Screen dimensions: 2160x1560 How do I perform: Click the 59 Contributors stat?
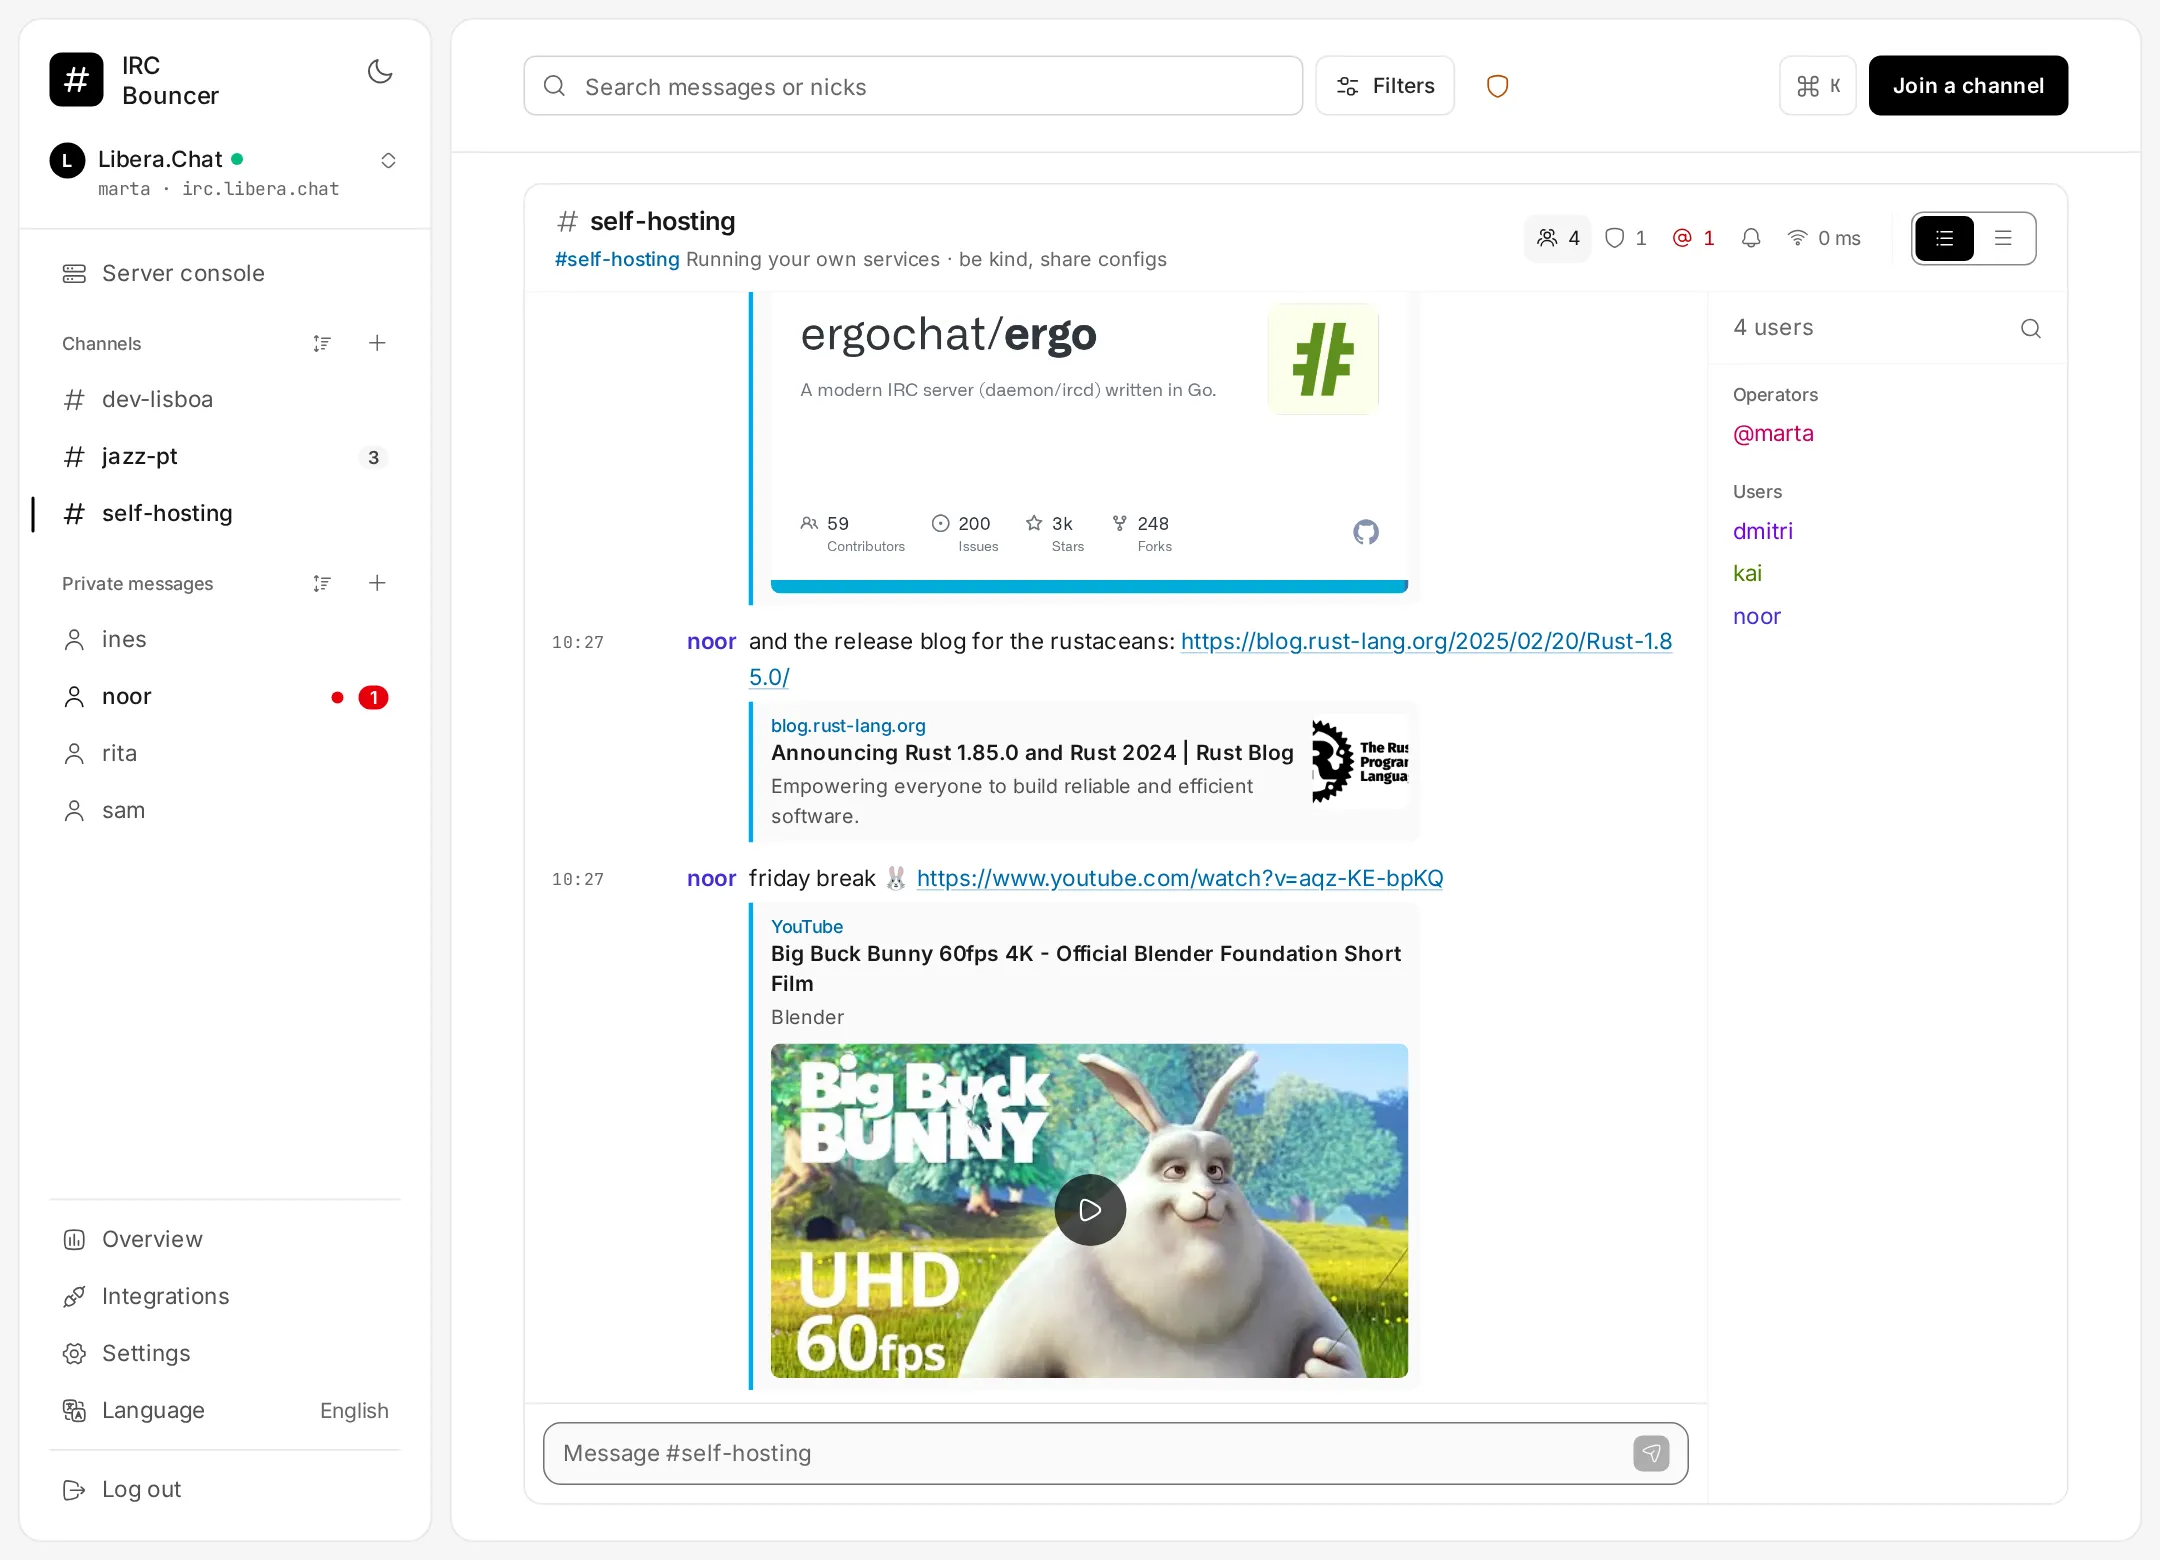pyautogui.click(x=852, y=533)
